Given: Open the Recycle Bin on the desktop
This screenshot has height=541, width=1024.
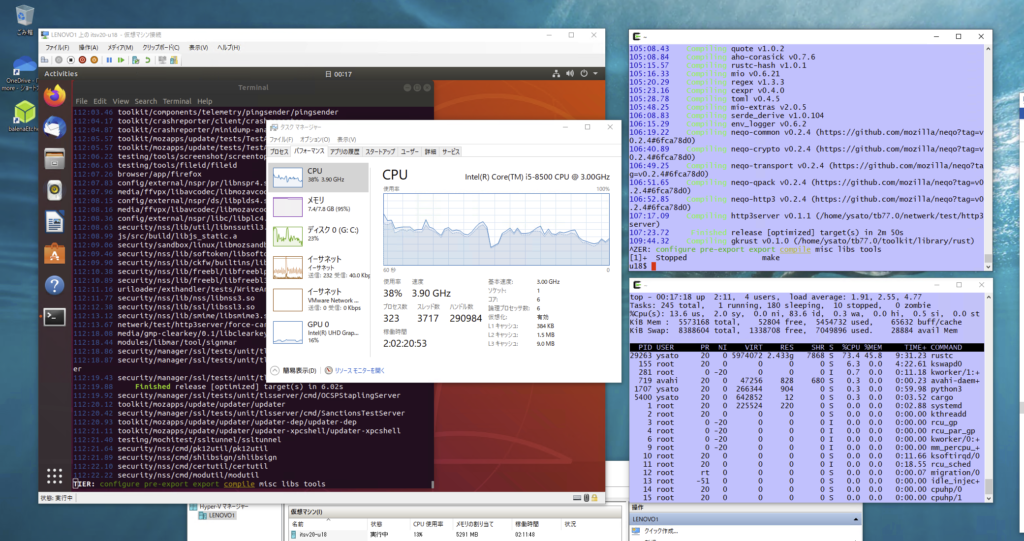Looking at the screenshot, I should [23, 15].
